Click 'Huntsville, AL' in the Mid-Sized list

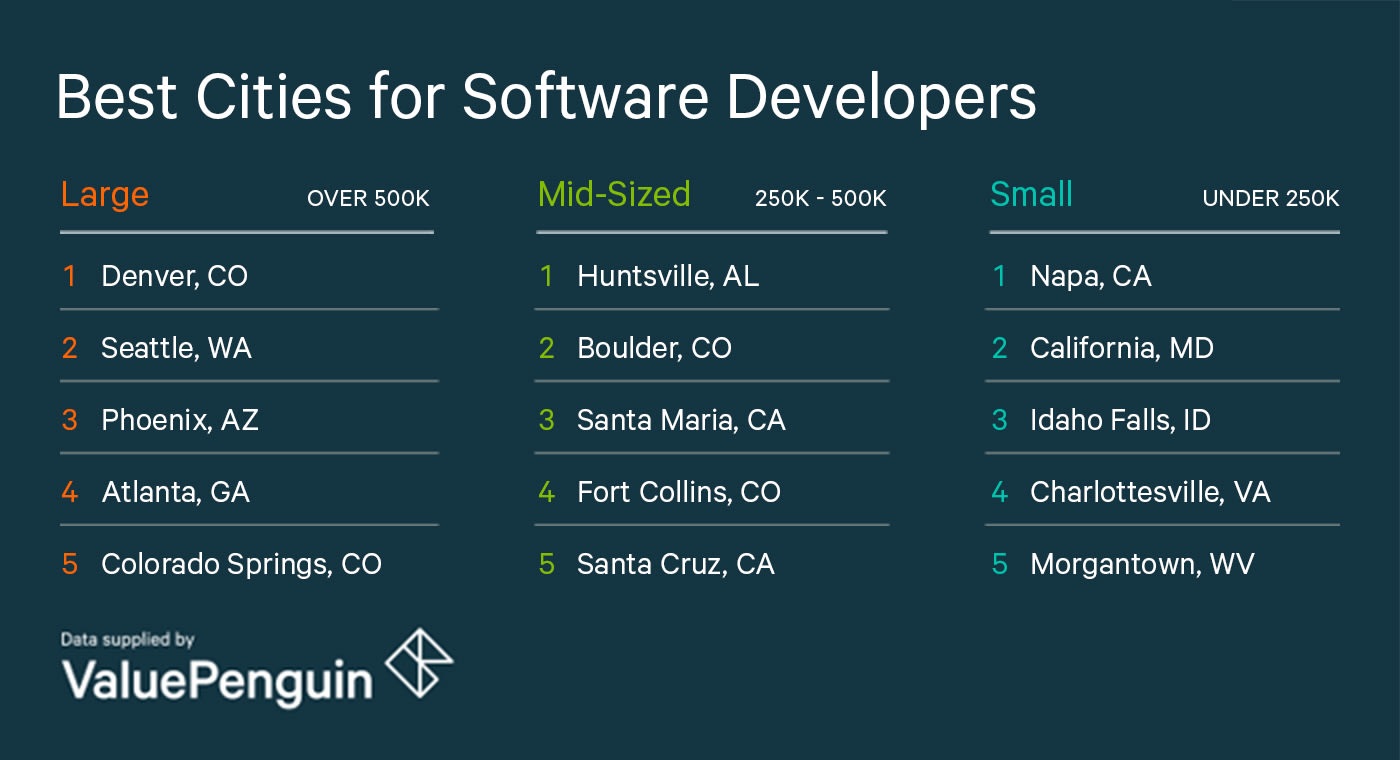point(668,276)
